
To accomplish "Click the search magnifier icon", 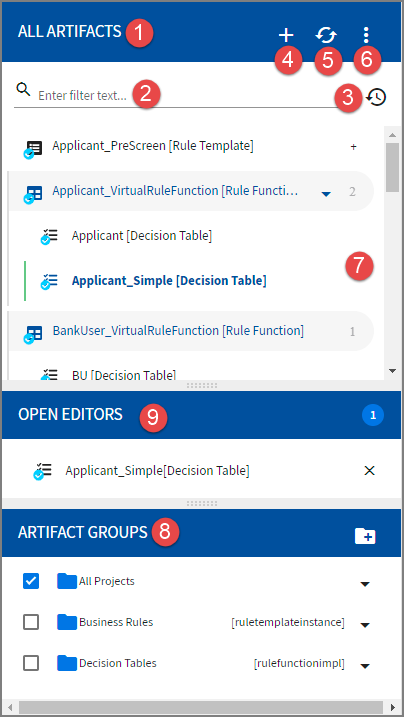I will [23, 88].
